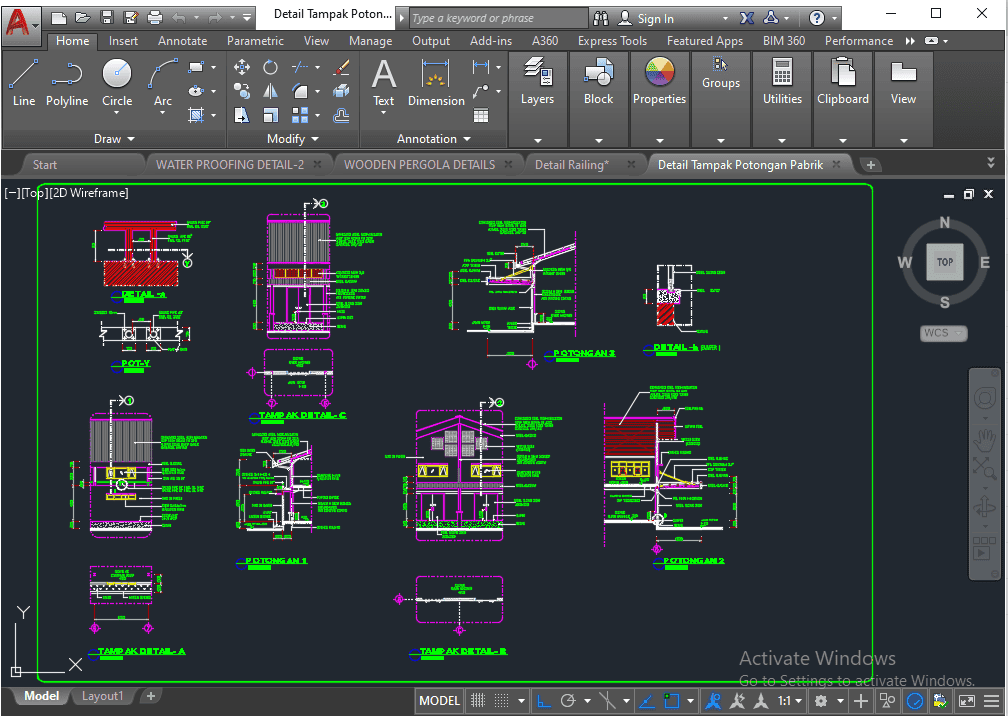The image size is (1008, 716).
Task: Switch to the Annotate ribbon tab
Action: pyautogui.click(x=182, y=41)
